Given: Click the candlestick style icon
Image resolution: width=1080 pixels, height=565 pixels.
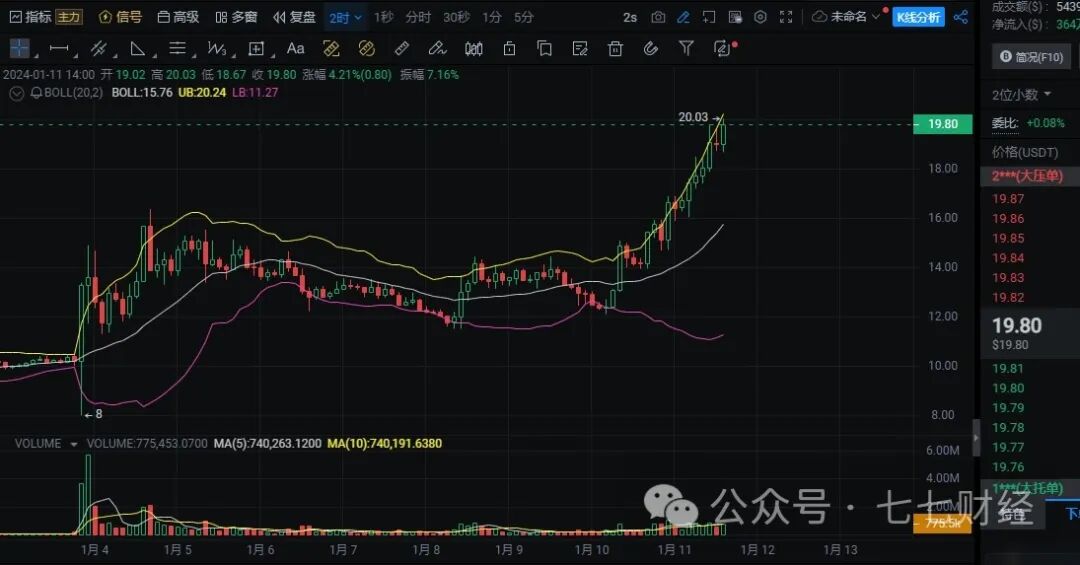Looking at the screenshot, I should (x=474, y=48).
